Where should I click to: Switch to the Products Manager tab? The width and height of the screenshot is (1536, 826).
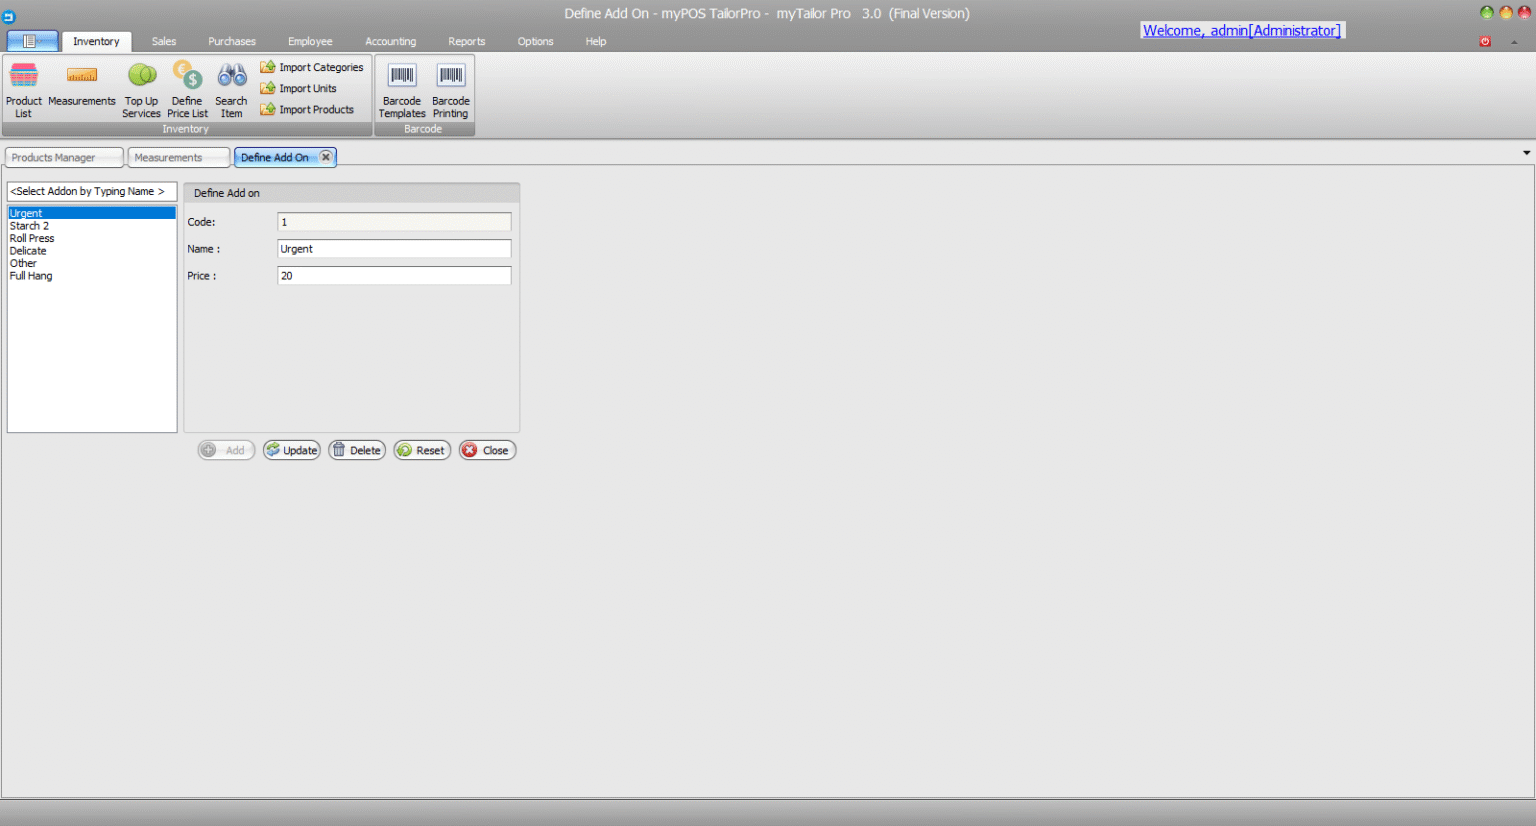(63, 157)
